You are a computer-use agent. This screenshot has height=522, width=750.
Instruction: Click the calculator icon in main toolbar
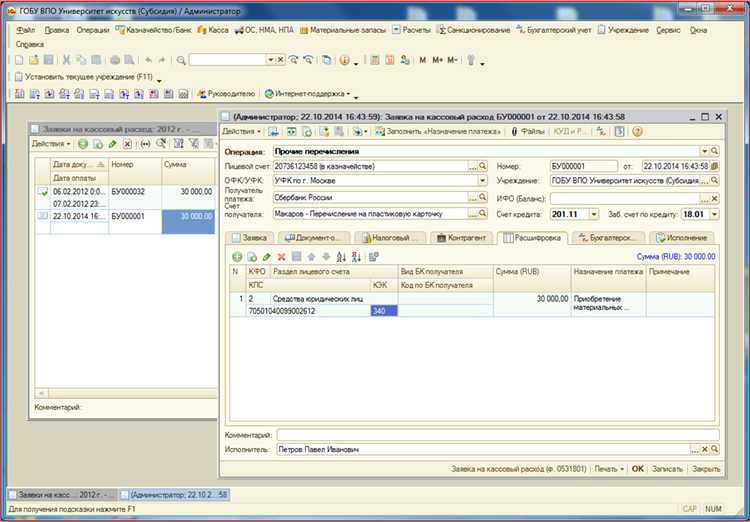[x=375, y=60]
